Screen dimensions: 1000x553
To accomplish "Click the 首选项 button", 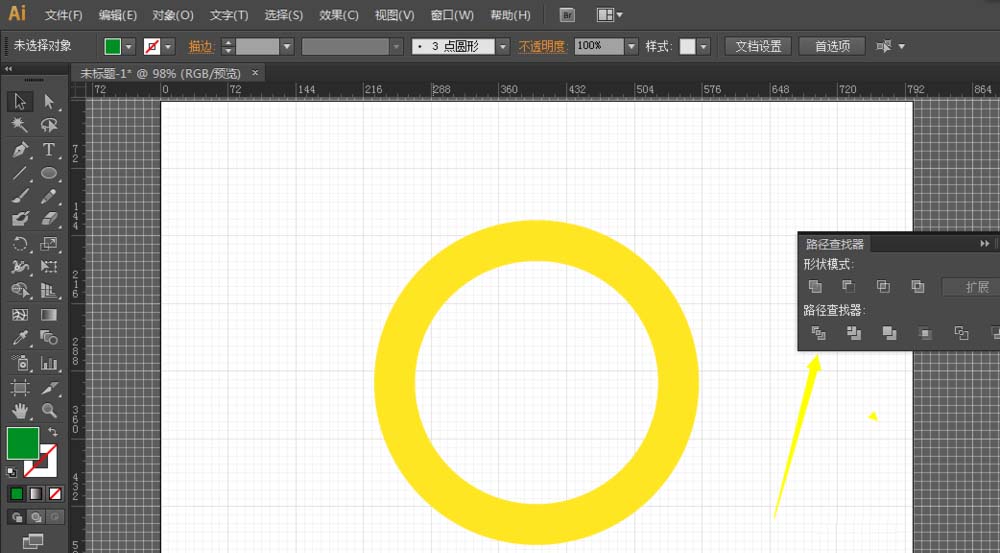I will click(832, 46).
